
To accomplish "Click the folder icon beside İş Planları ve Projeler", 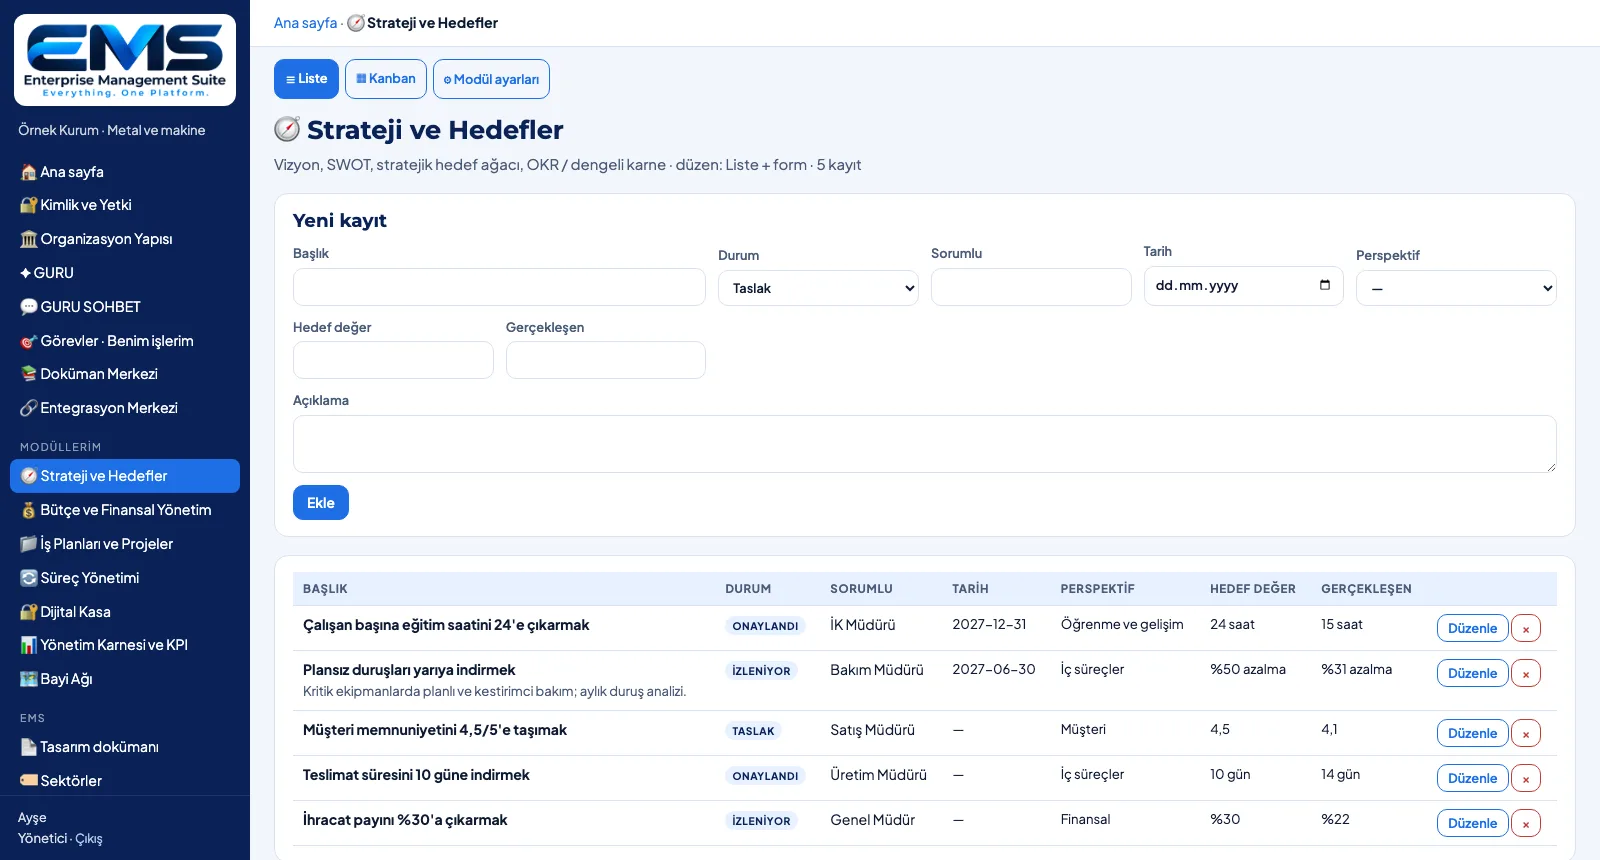I will tap(29, 544).
